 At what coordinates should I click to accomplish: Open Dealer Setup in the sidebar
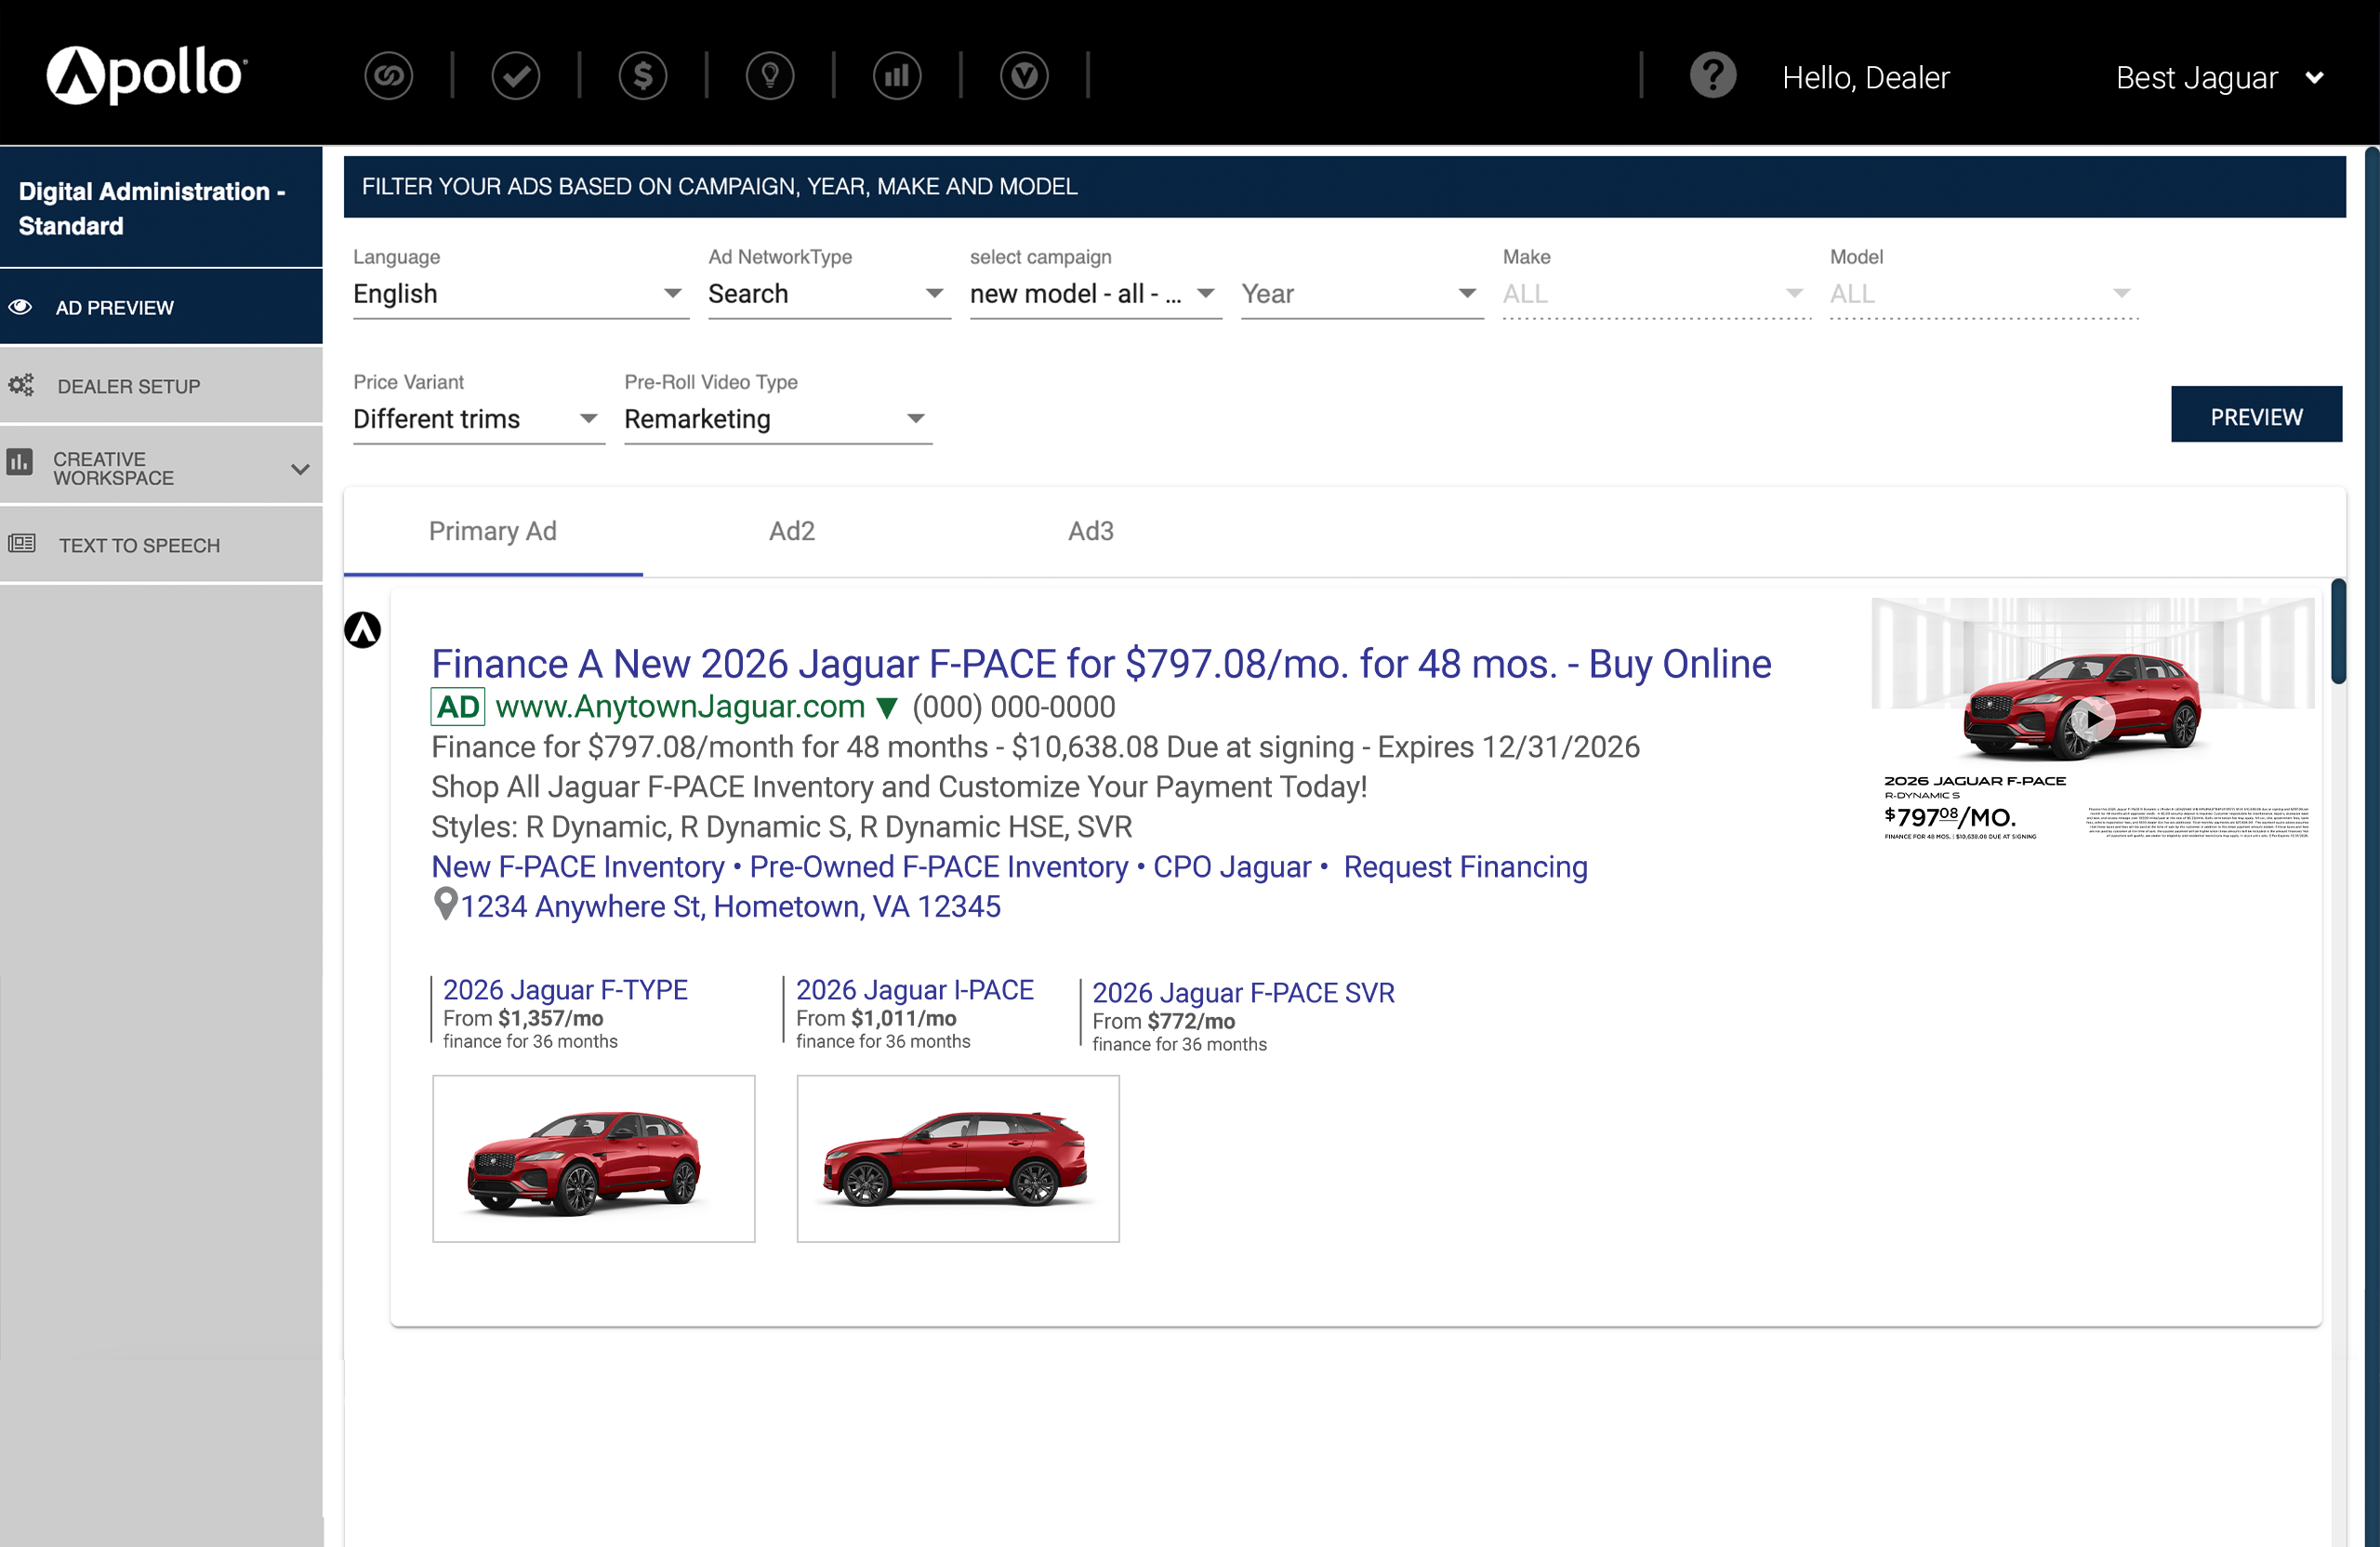click(x=128, y=386)
